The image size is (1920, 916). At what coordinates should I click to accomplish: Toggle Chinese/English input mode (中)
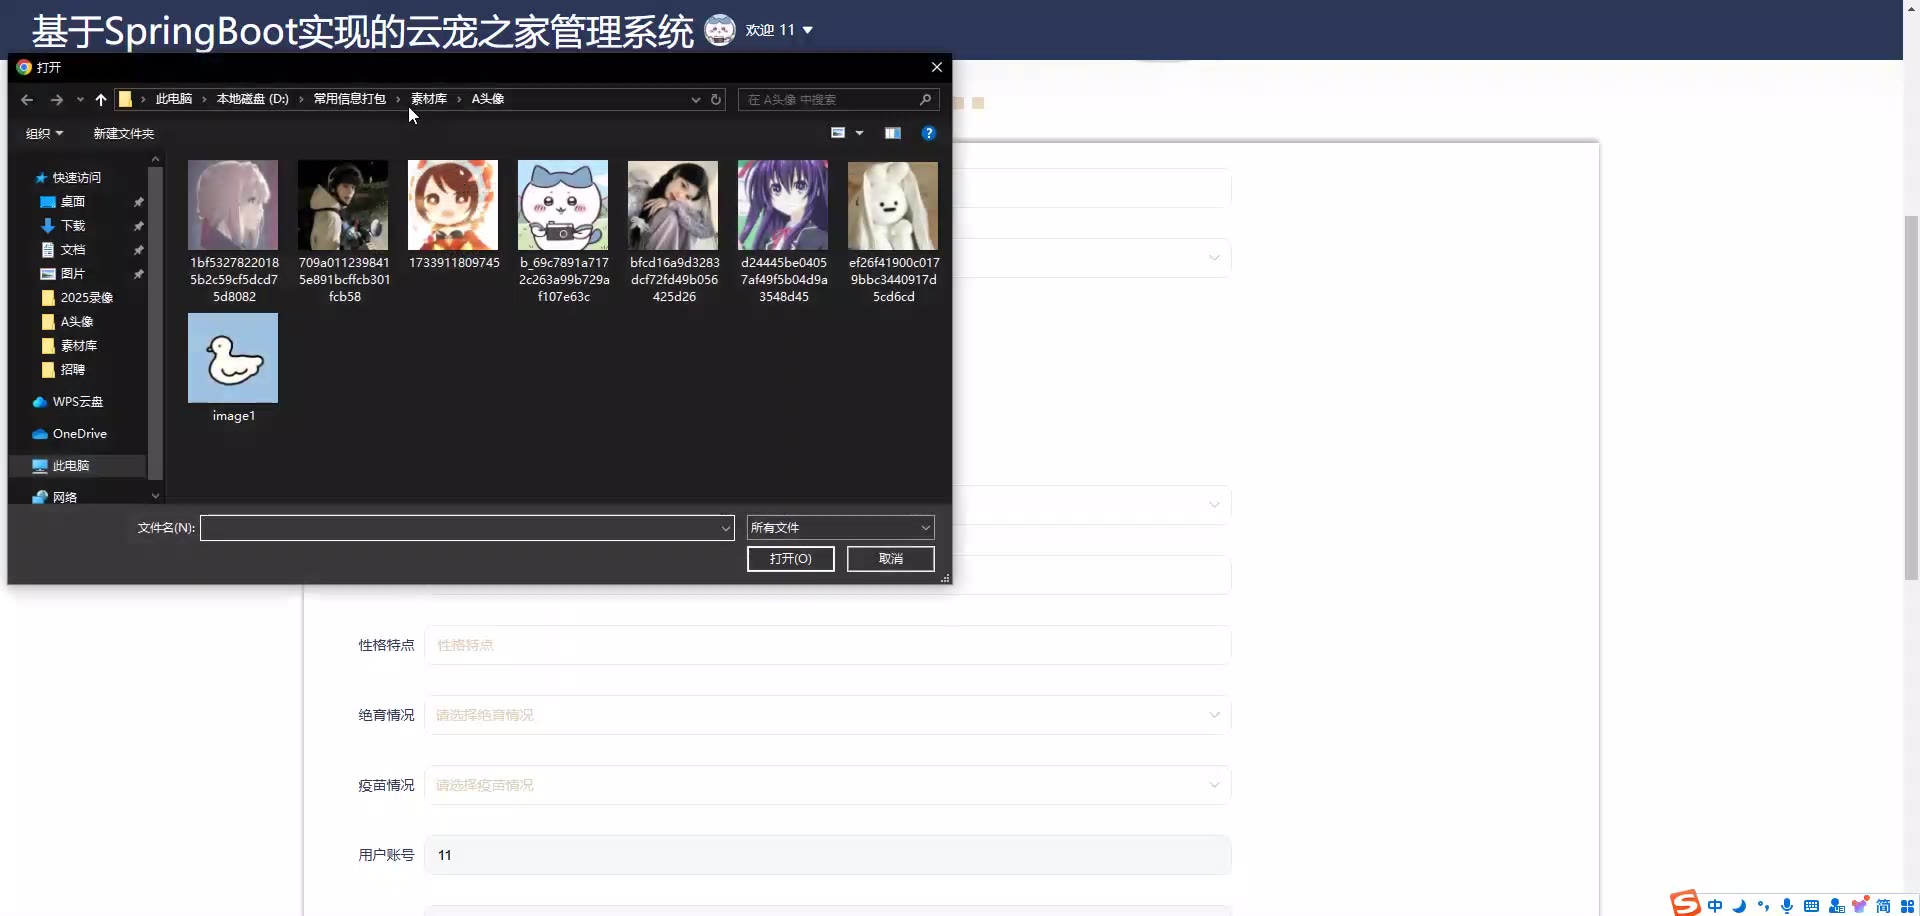(x=1715, y=906)
